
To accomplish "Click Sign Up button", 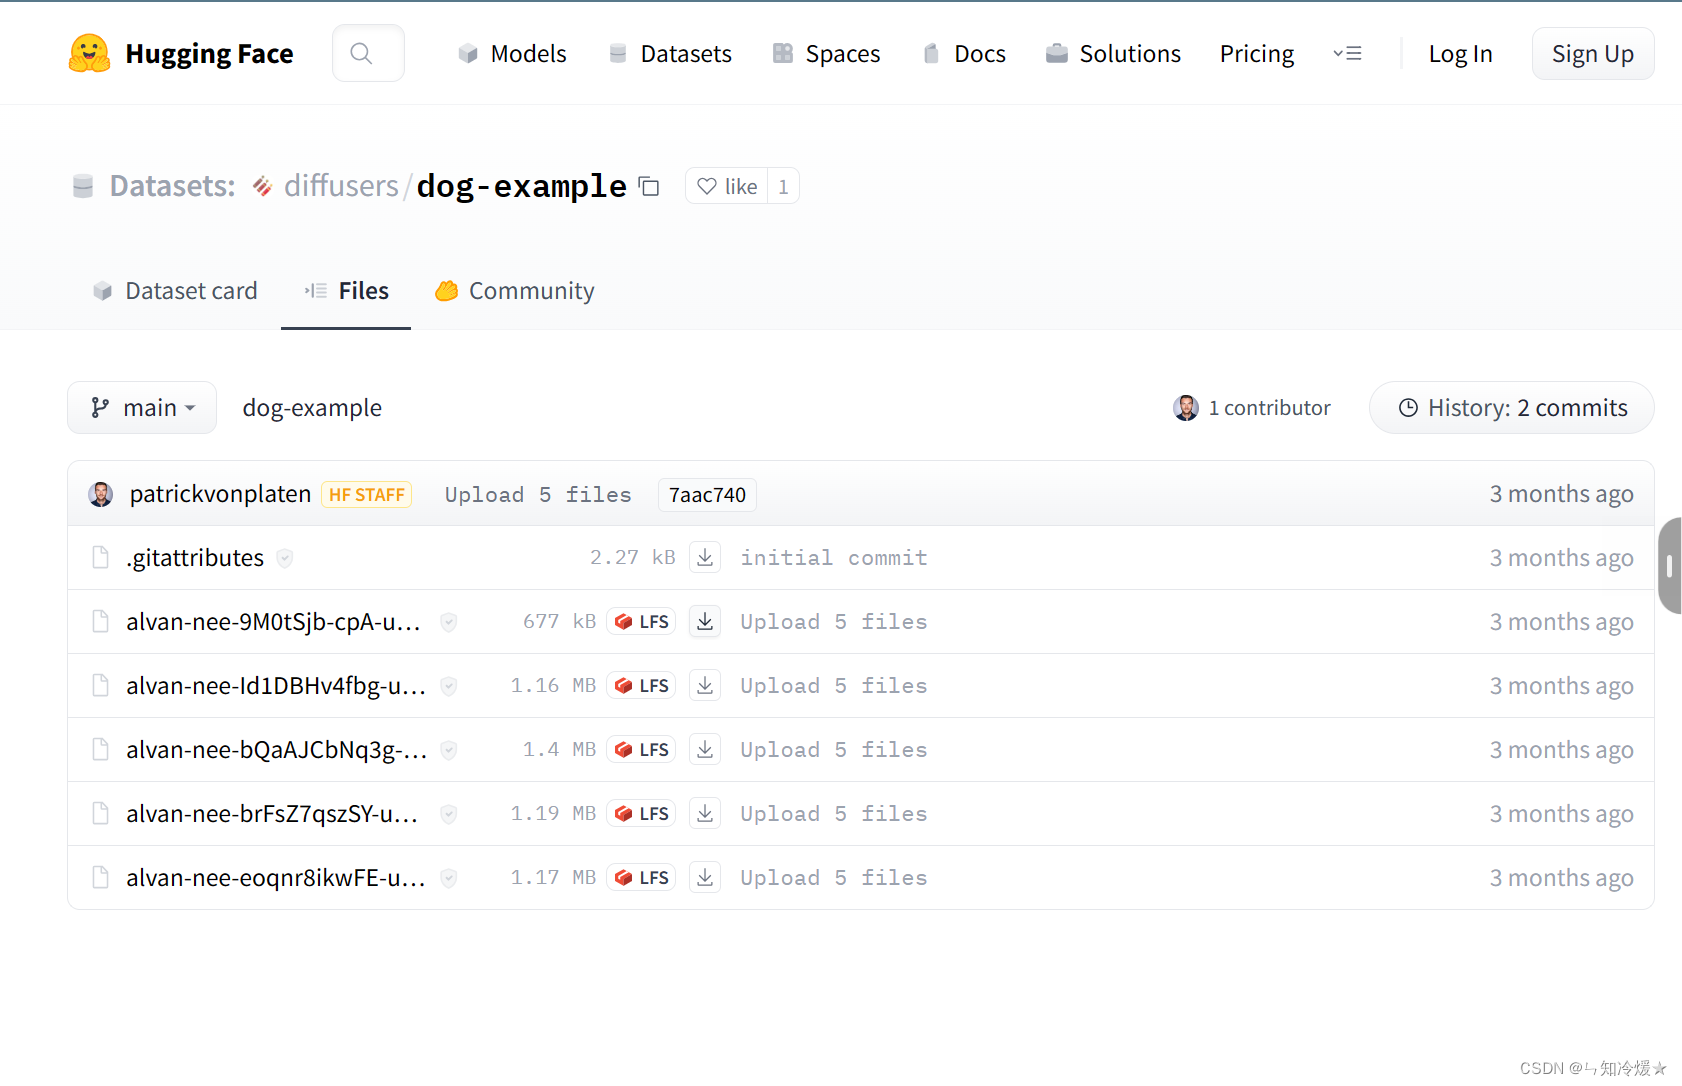I will click(x=1592, y=54).
